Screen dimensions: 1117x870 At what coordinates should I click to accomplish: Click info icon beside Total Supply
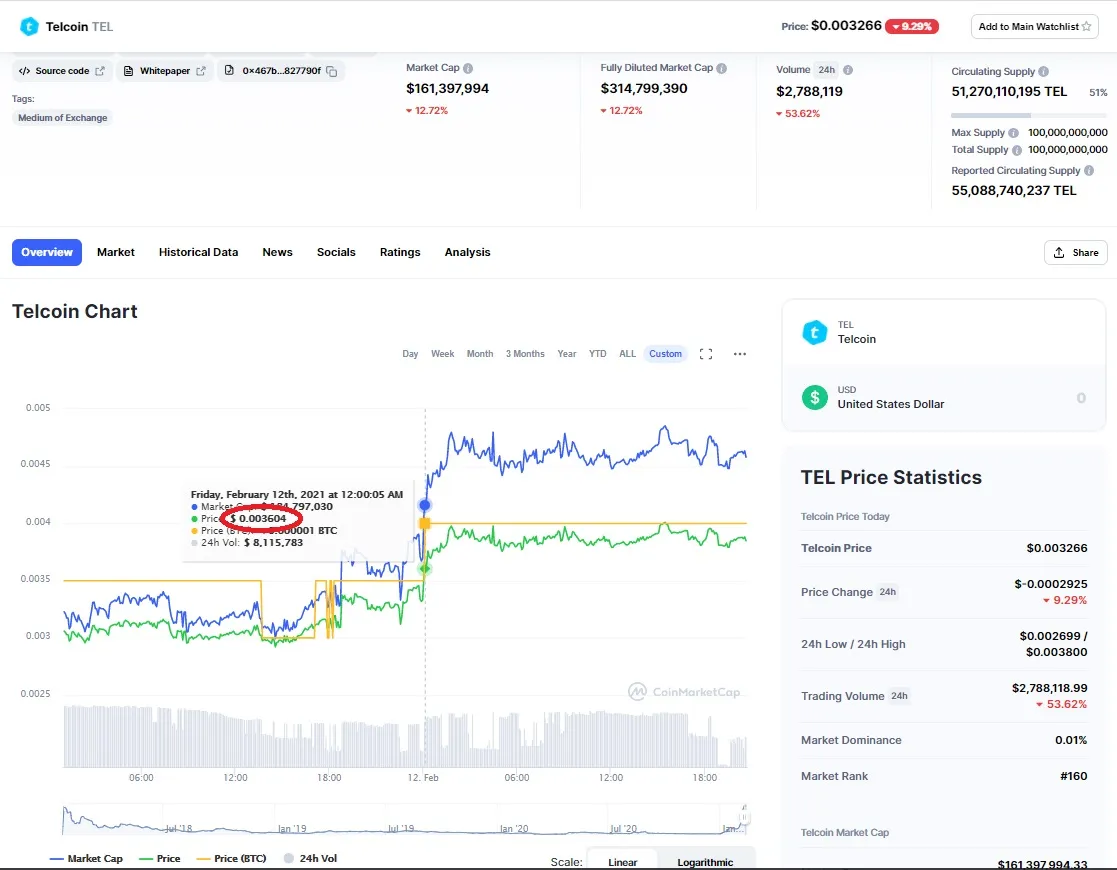pyautogui.click(x=1017, y=150)
